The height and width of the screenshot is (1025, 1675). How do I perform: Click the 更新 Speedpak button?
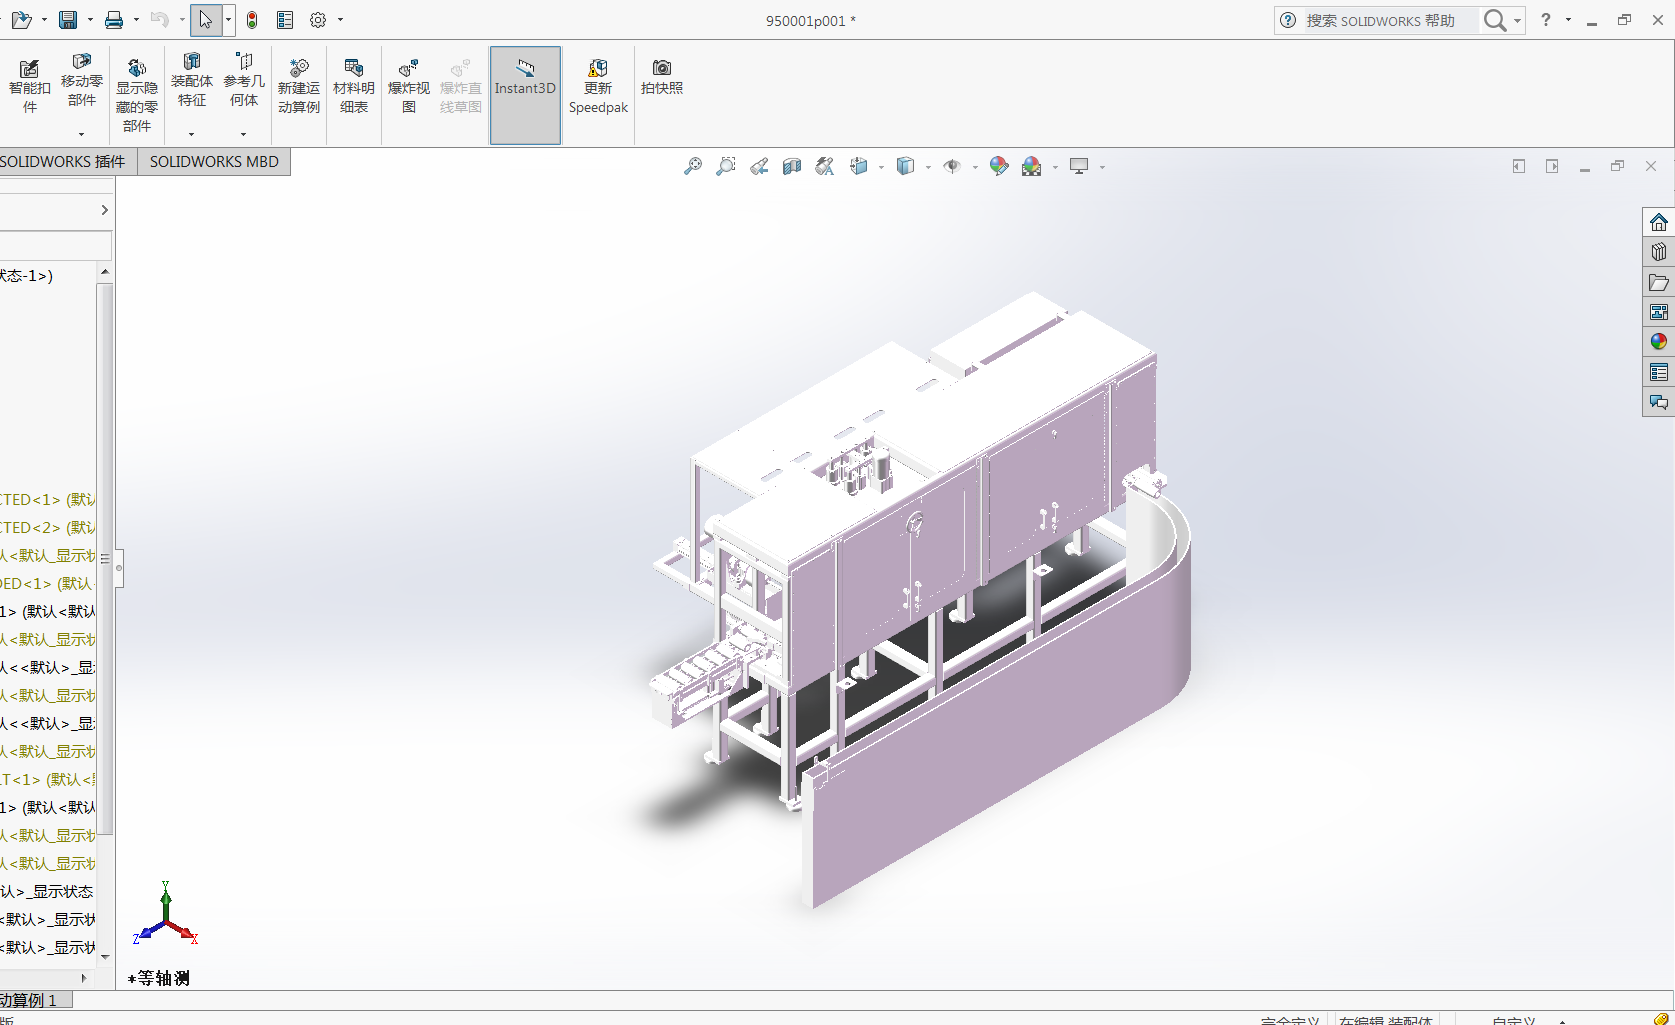[598, 85]
